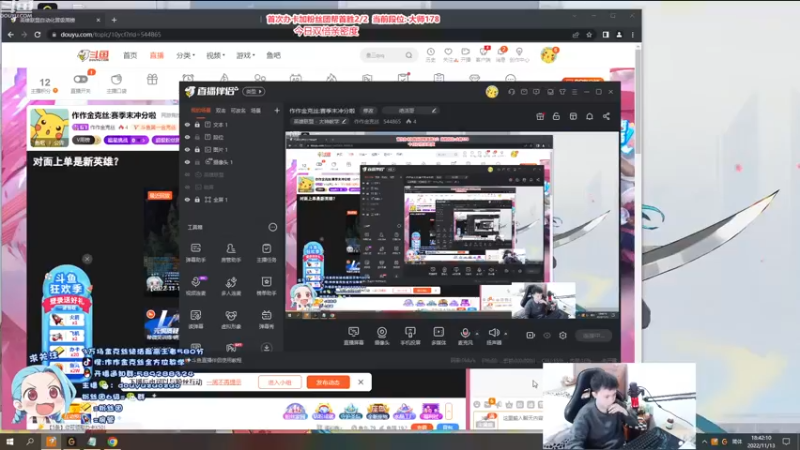This screenshot has width=800, height=450.
Task: Toggle the lock on 文本 1 source
Action: (197, 124)
